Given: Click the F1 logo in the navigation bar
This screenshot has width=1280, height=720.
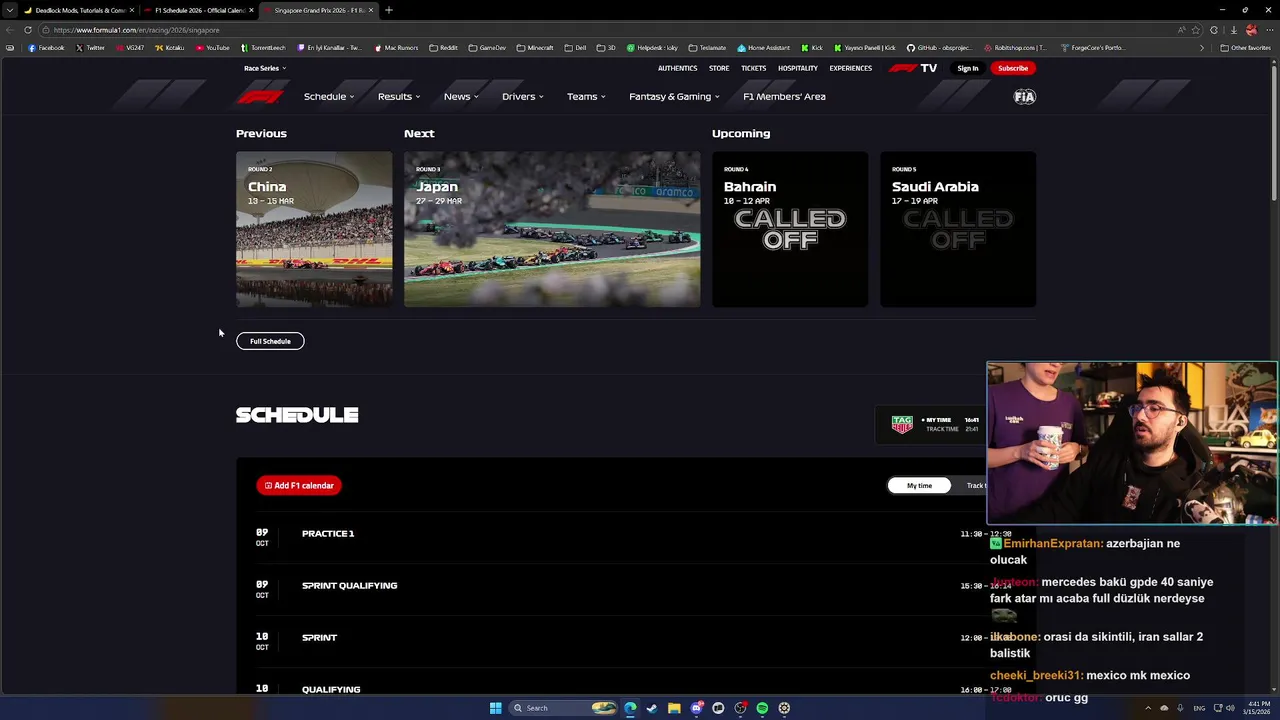Looking at the screenshot, I should (260, 97).
